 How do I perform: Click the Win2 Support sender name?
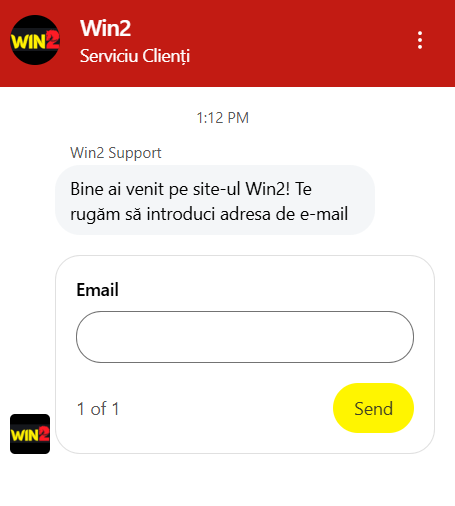116,153
